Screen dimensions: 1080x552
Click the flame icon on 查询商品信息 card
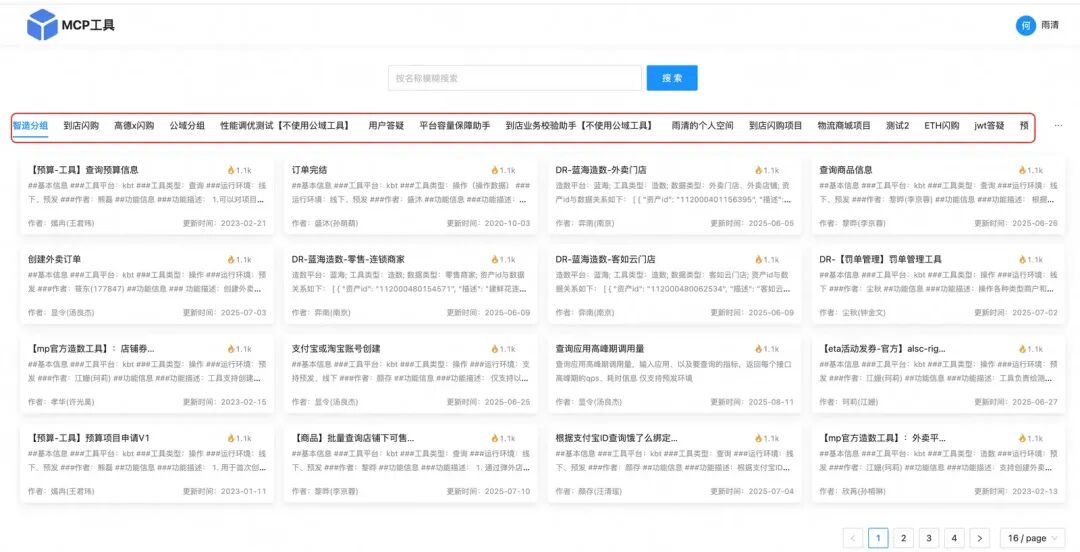pyautogui.click(x=1022, y=170)
